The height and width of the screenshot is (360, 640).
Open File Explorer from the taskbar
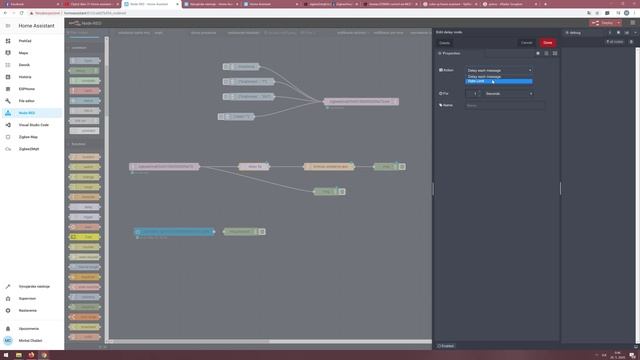[x=19, y=355]
